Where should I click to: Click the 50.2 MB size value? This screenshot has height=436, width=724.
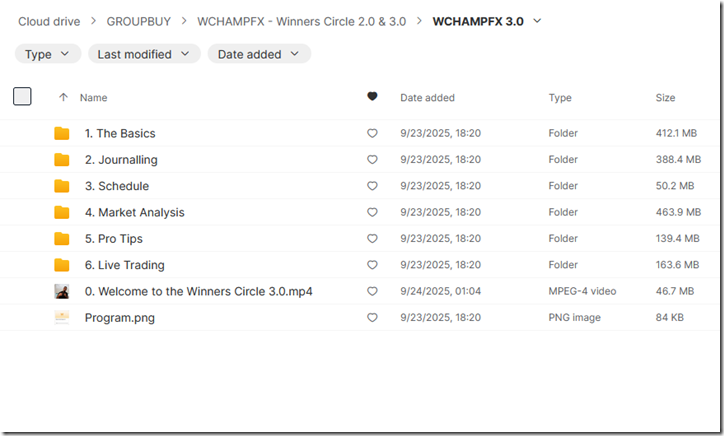pos(675,186)
